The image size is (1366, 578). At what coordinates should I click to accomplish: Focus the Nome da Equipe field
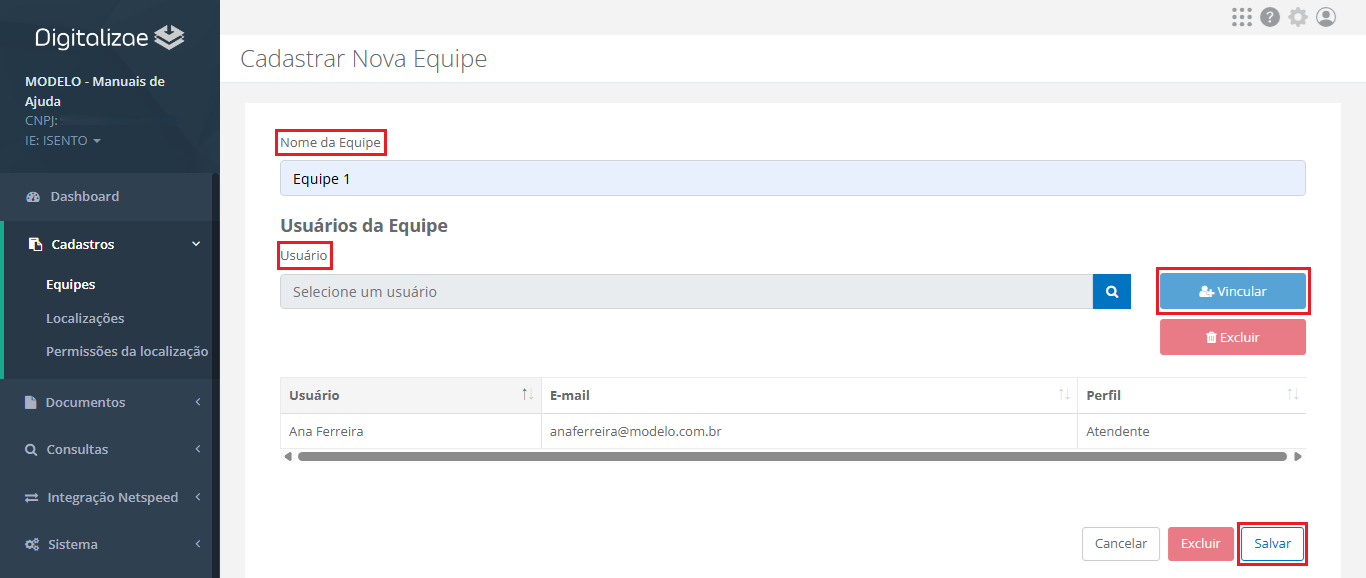(x=792, y=179)
